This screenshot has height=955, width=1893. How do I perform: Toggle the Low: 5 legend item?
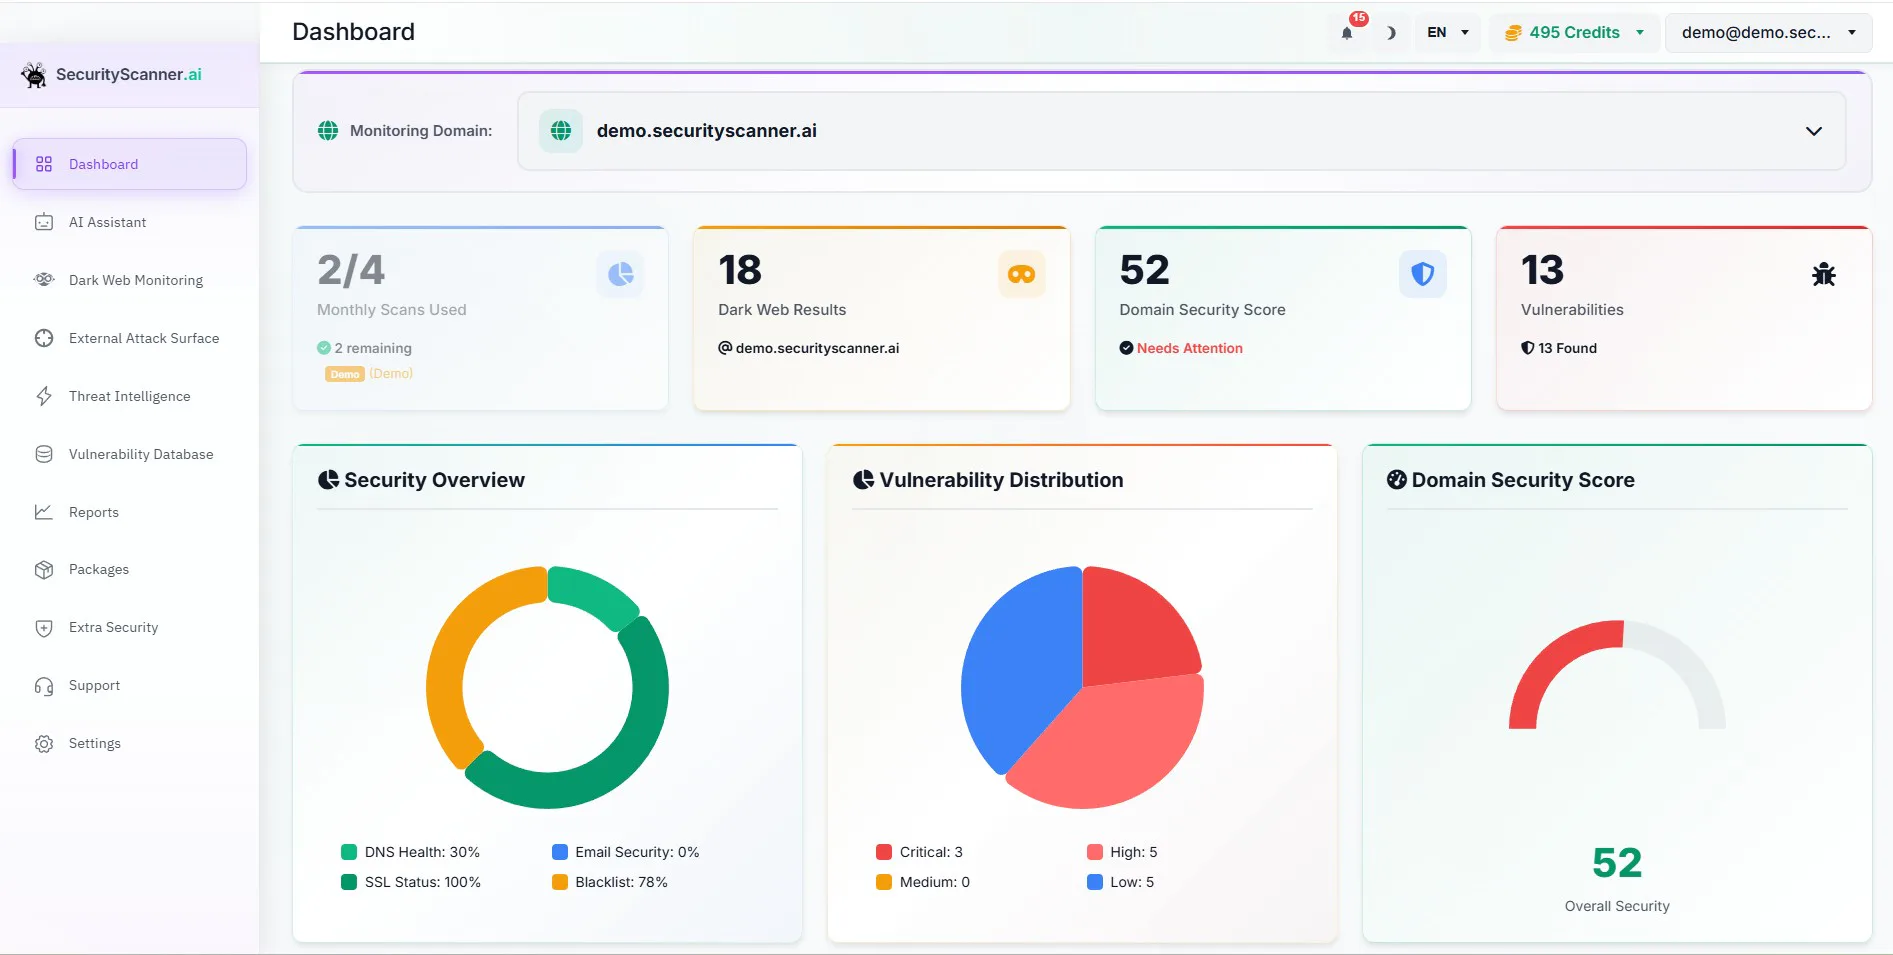click(x=1120, y=882)
